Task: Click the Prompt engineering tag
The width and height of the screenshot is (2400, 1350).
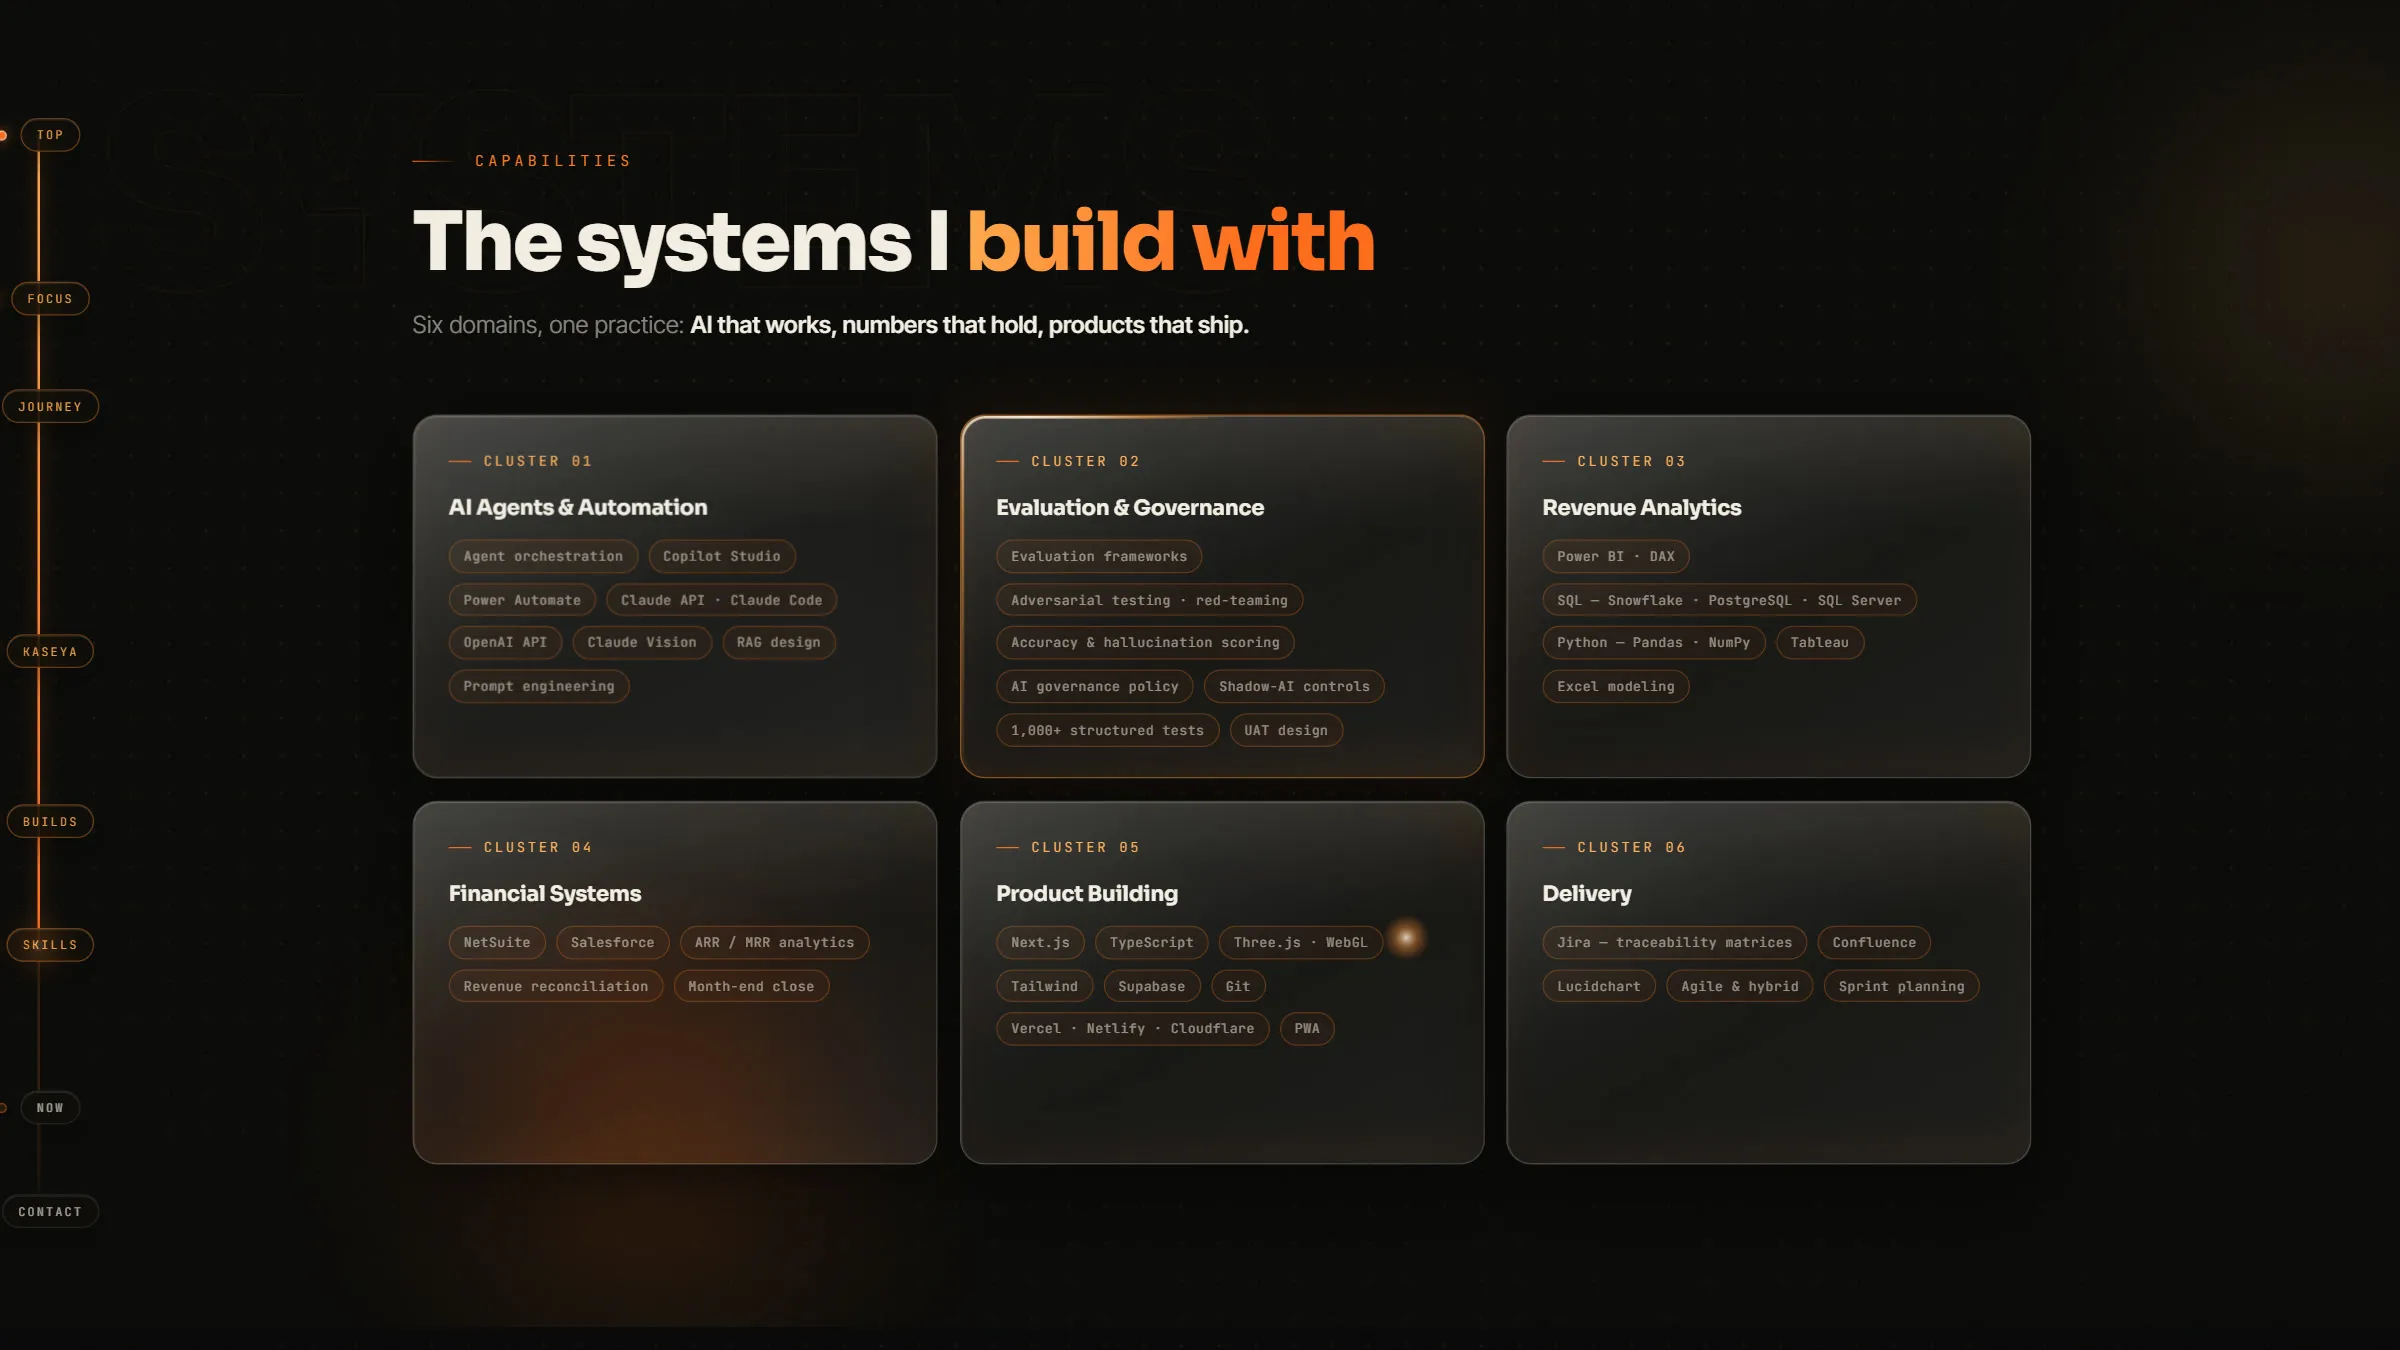Action: [539, 687]
